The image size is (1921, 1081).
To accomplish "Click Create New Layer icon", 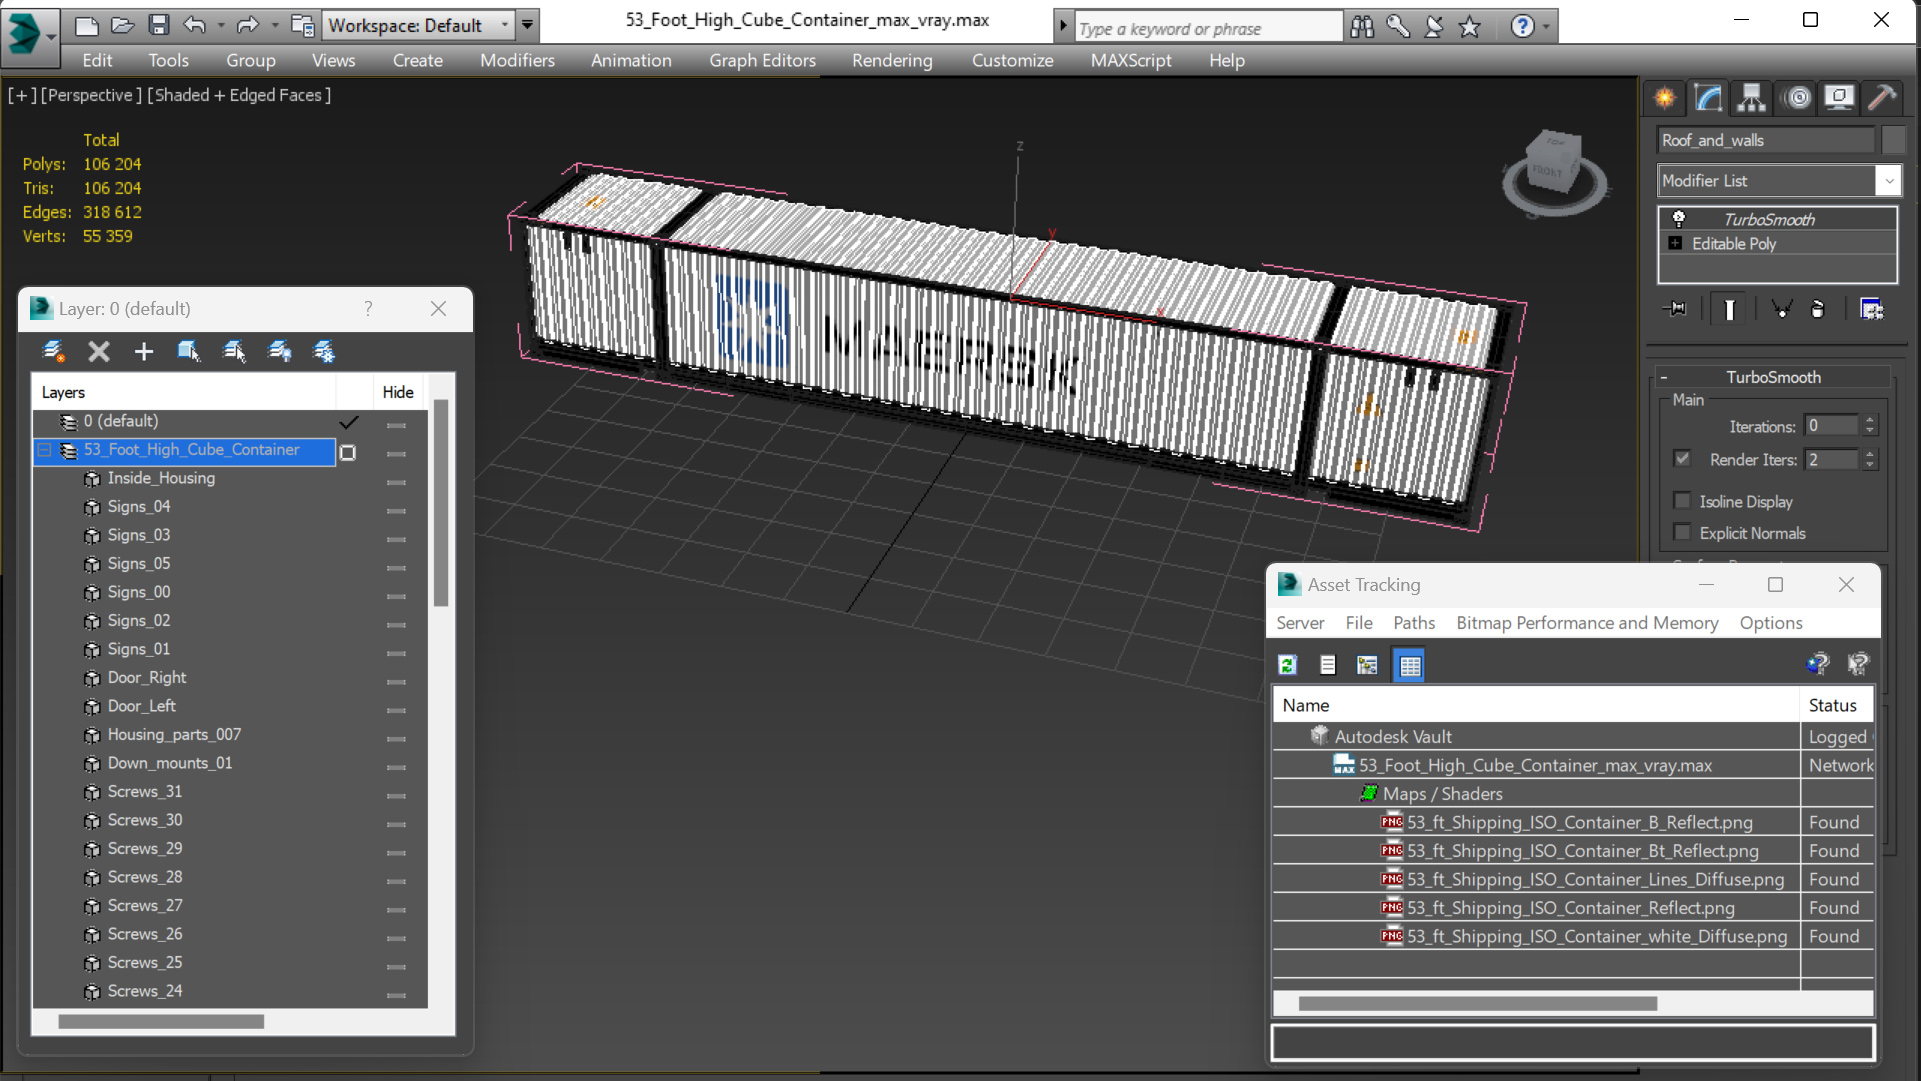I will click(x=53, y=351).
